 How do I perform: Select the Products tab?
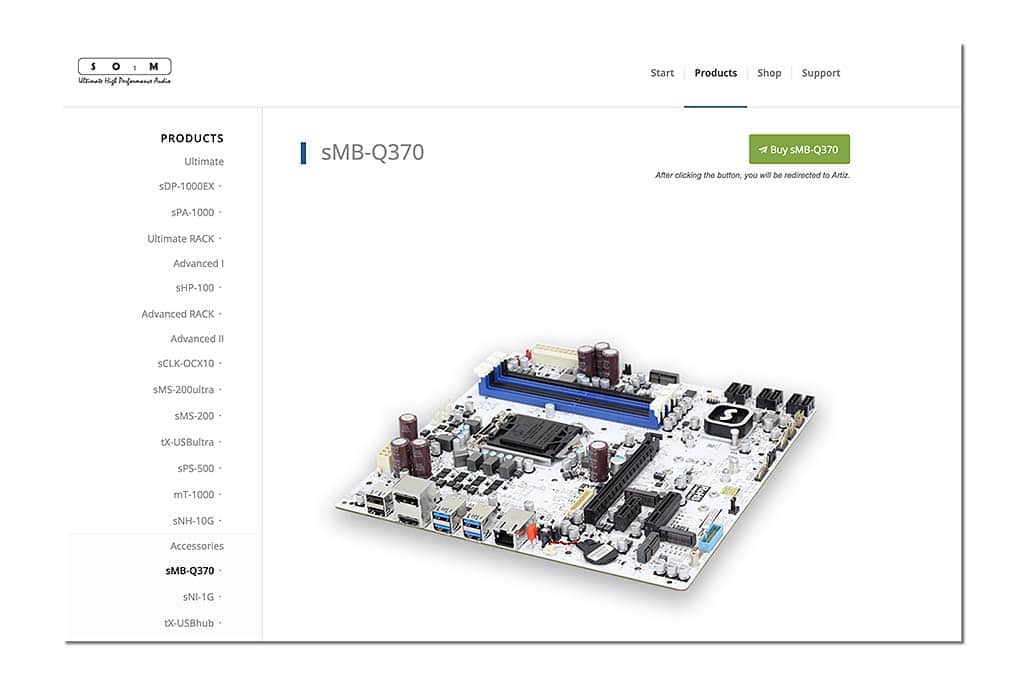tap(715, 73)
